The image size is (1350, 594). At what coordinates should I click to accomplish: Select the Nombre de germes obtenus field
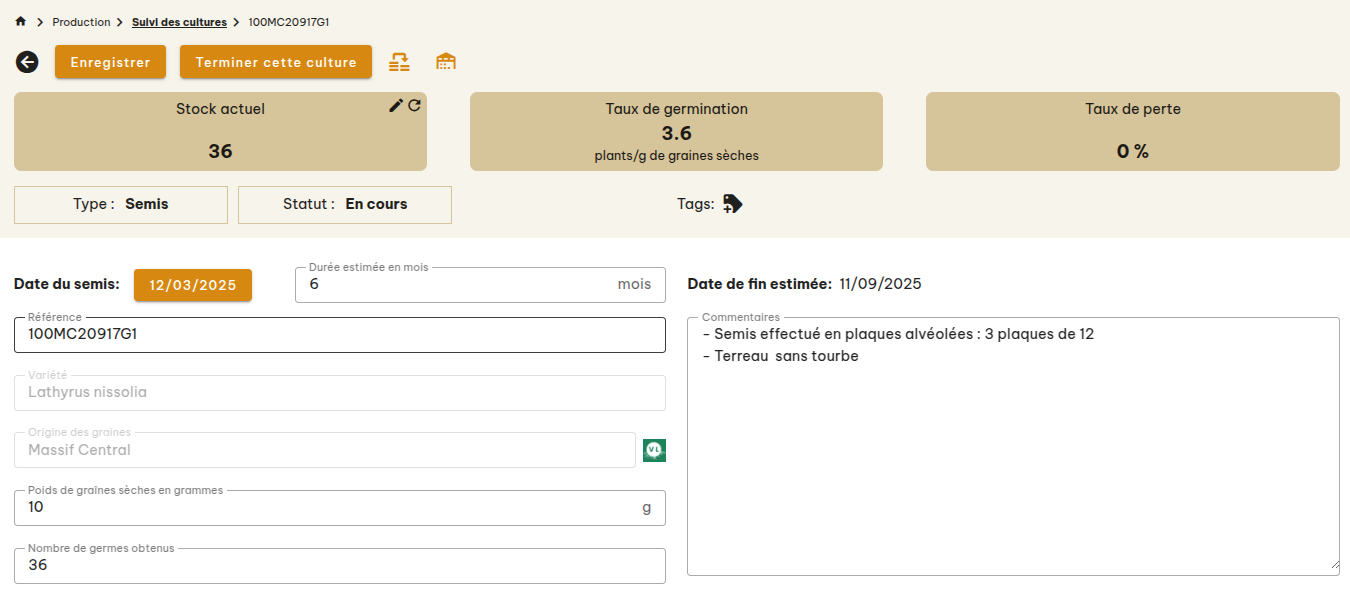click(340, 566)
